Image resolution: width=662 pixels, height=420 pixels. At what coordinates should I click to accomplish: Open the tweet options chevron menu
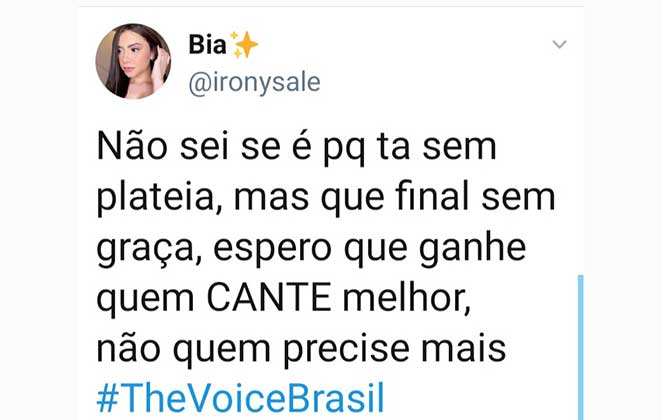tap(559, 44)
